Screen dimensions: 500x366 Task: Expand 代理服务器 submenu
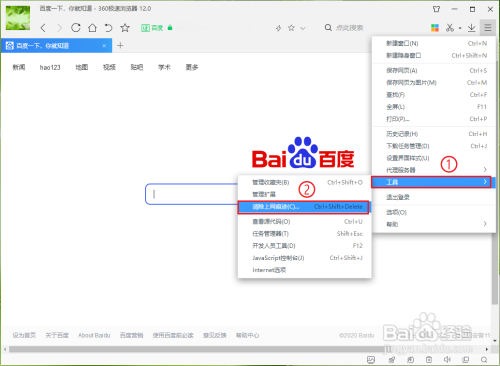coord(433,170)
